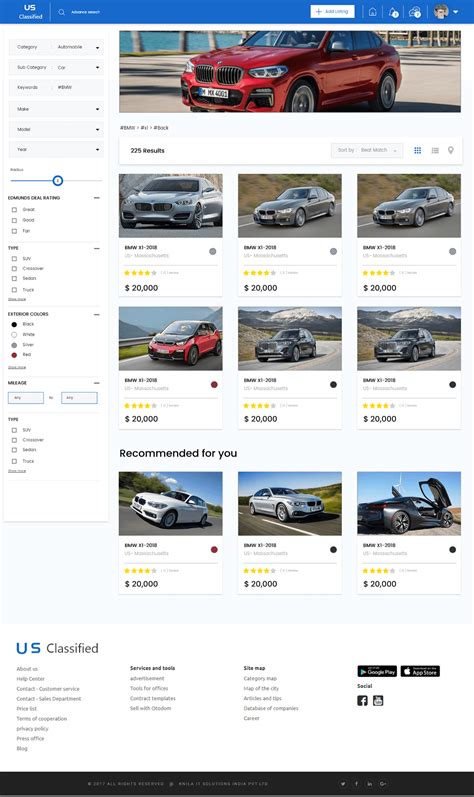
Task: Click Show more under Exterior Colors
Action: tap(17, 367)
